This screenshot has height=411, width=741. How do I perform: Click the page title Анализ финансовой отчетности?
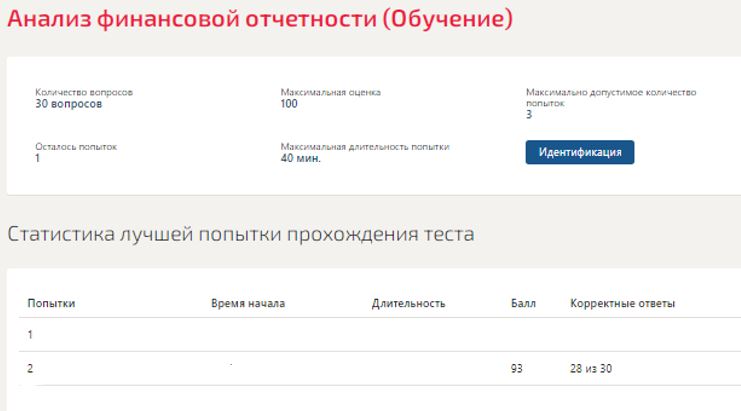point(260,19)
